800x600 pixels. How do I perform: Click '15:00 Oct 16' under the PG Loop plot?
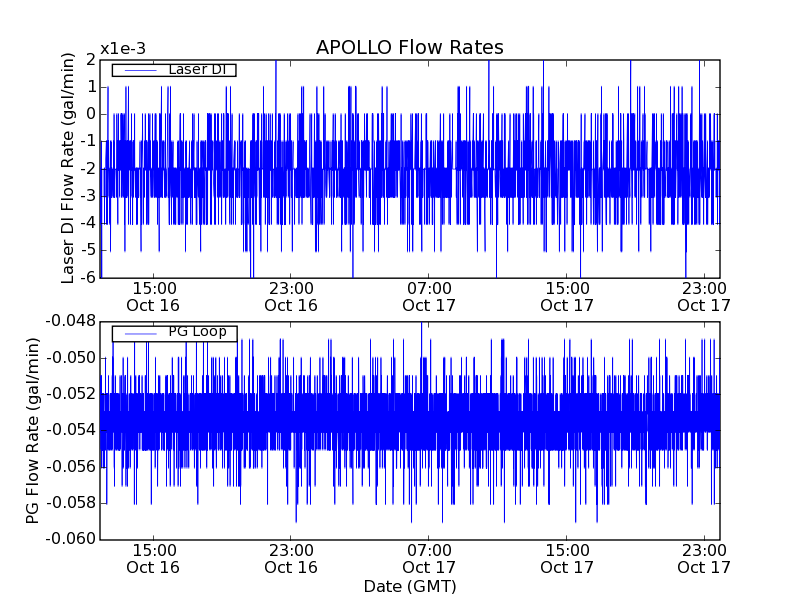coord(153,559)
